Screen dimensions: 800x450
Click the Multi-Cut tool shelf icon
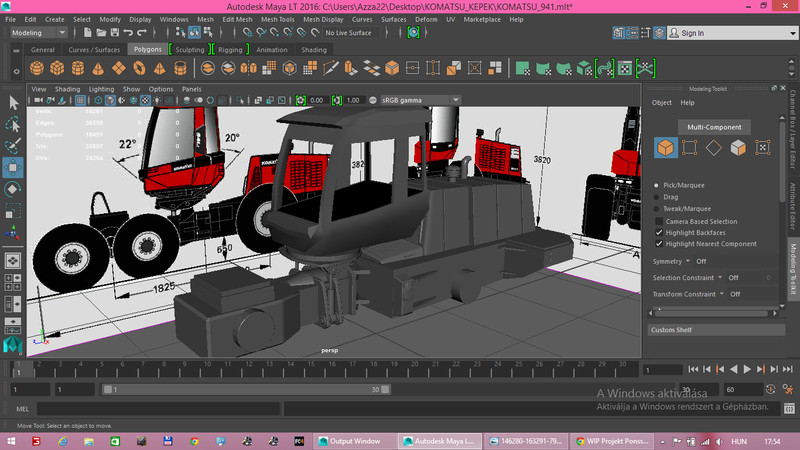pyautogui.click(x=330, y=68)
